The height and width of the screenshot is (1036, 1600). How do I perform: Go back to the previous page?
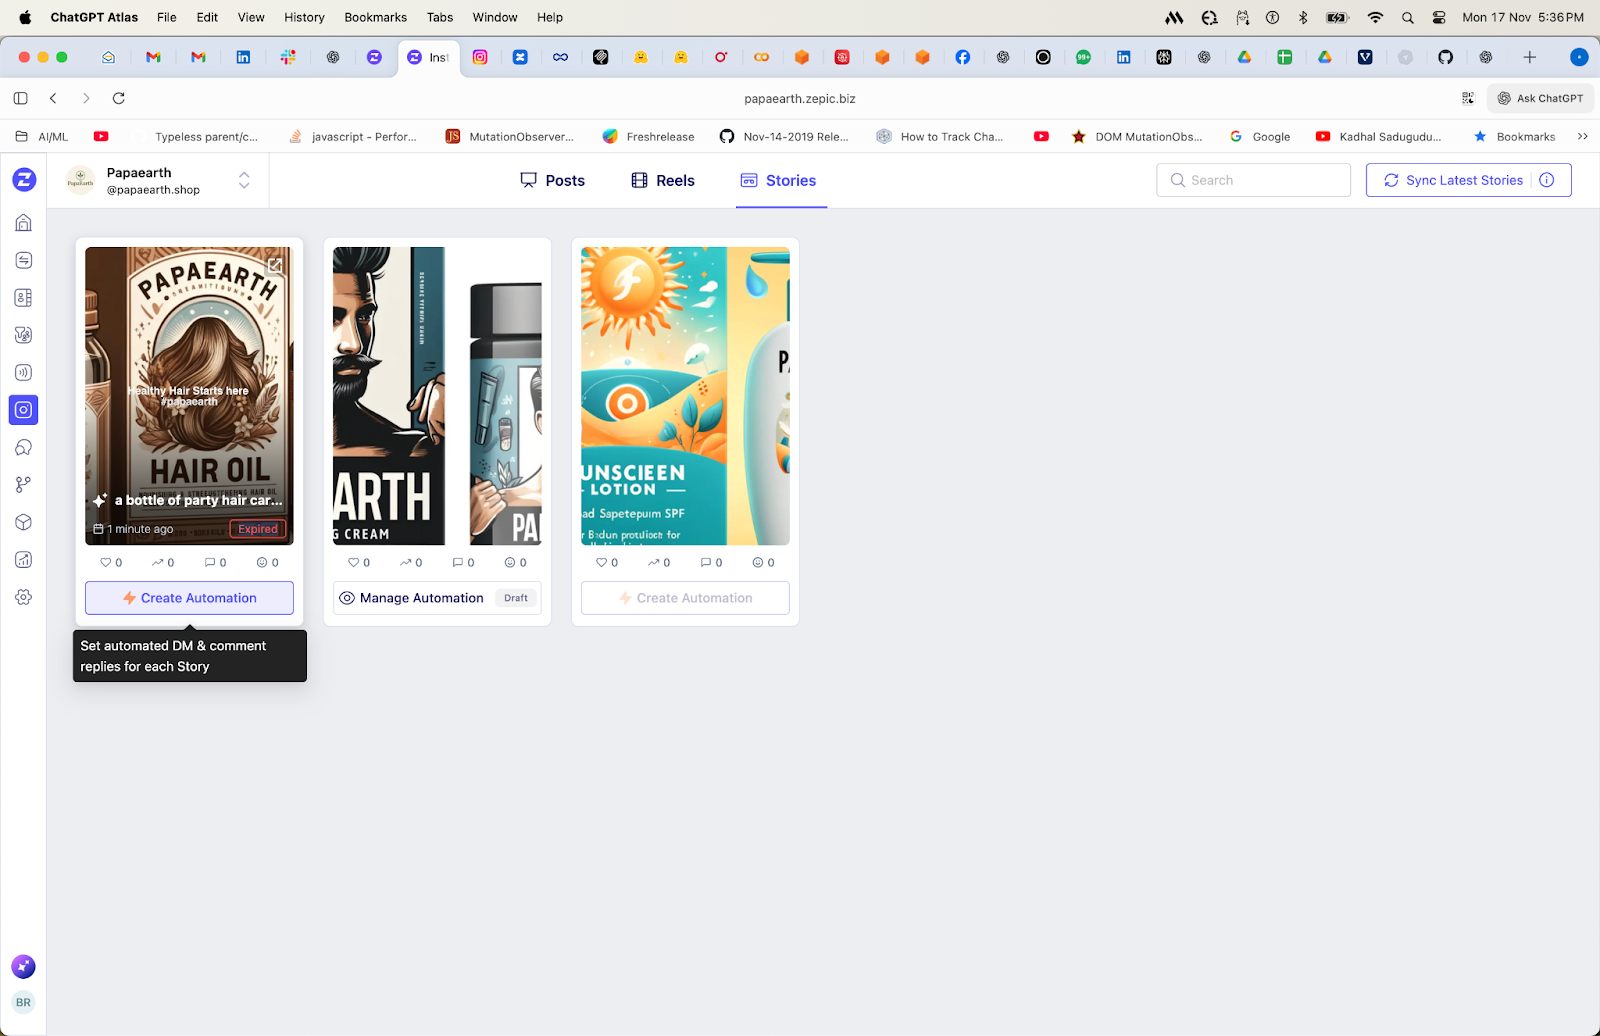click(54, 98)
